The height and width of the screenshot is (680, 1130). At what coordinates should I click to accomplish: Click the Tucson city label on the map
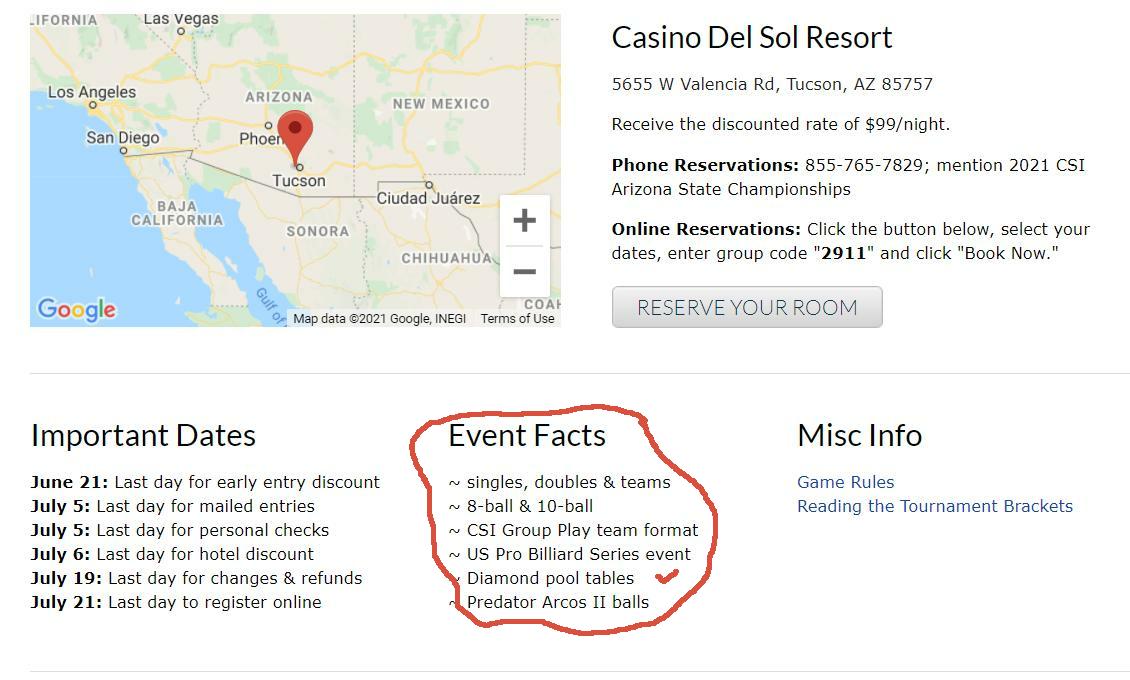299,181
